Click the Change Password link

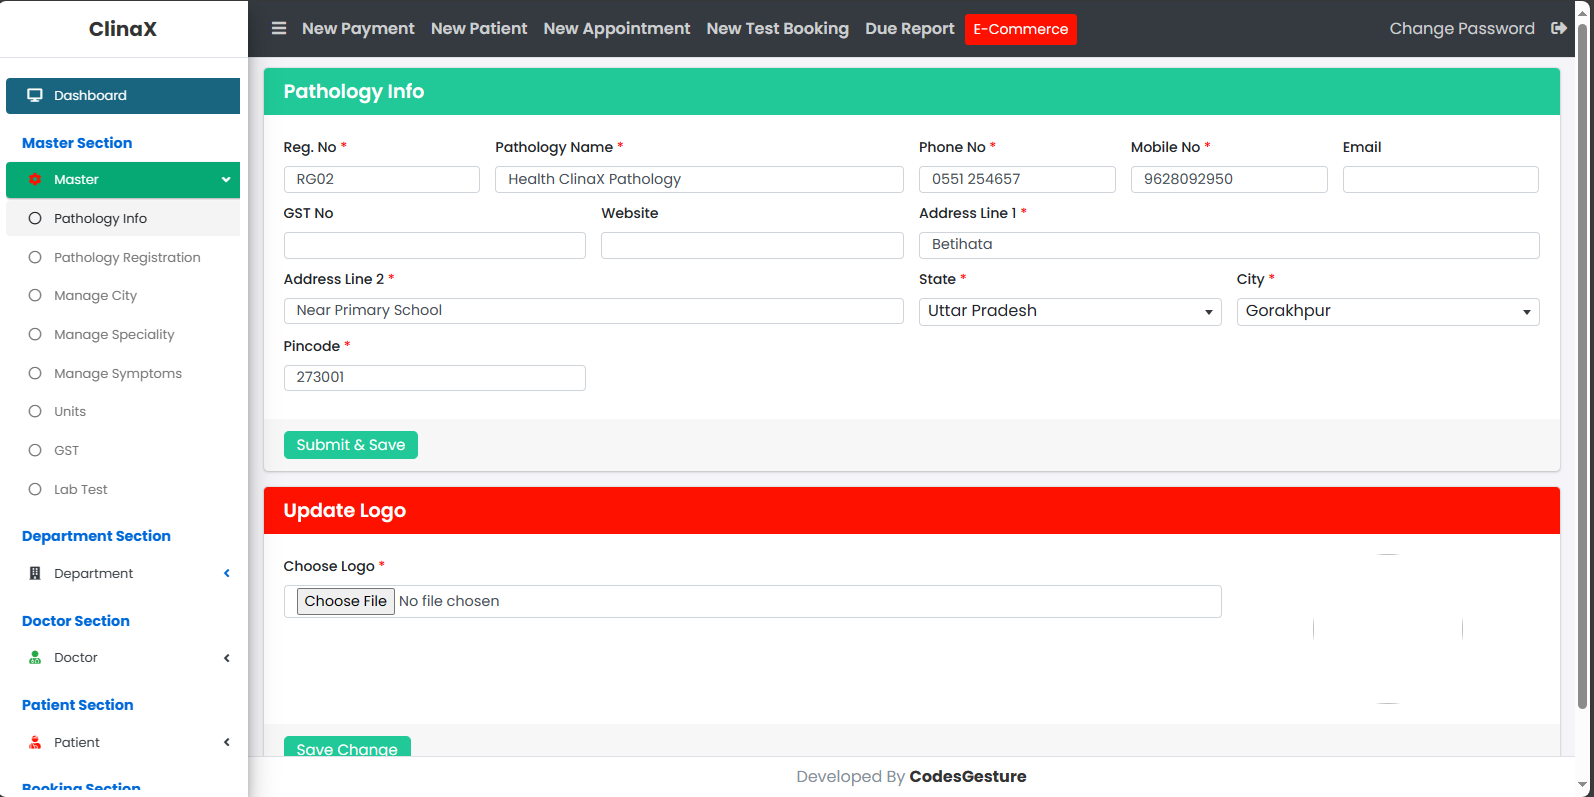(1462, 29)
